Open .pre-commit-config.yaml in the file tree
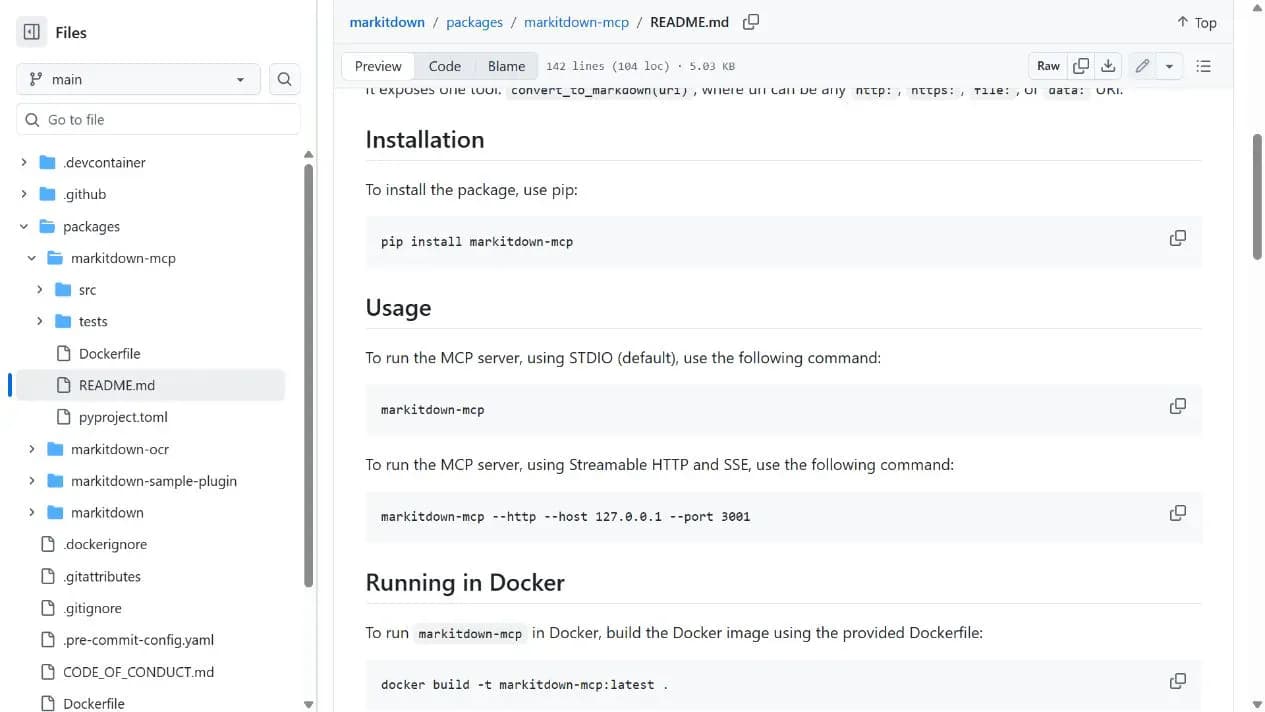This screenshot has width=1265, height=712. (138, 640)
